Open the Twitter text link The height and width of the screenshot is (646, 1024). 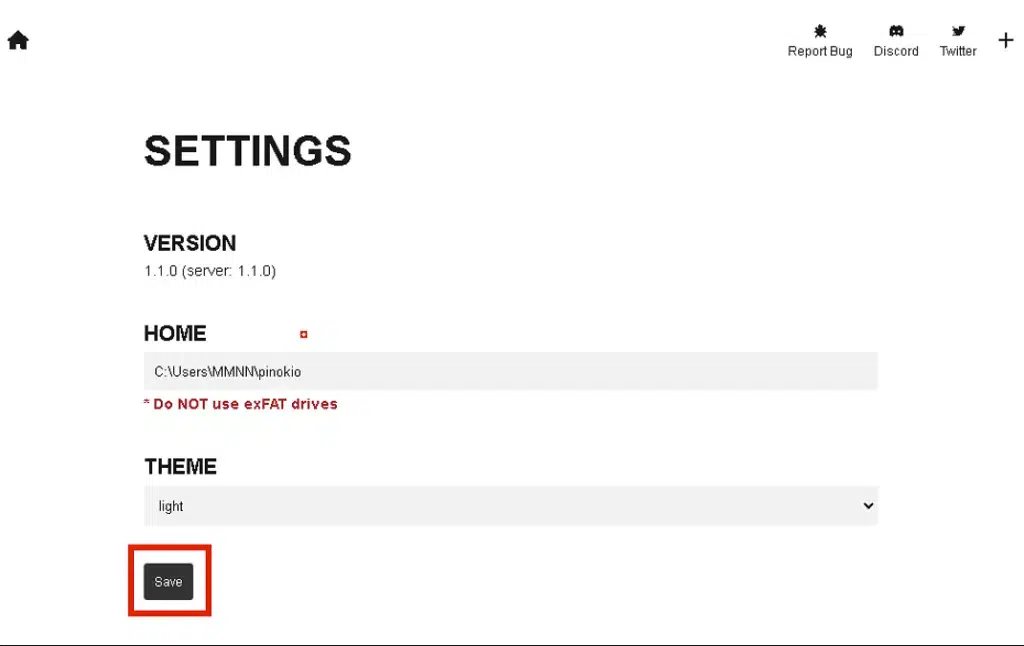click(958, 51)
